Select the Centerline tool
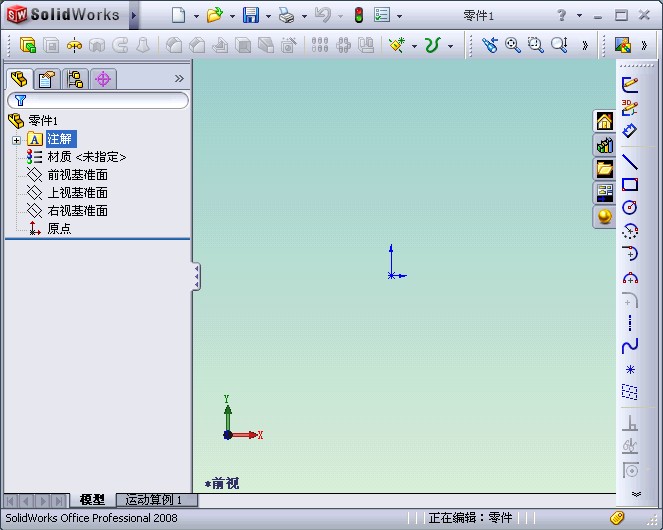663x530 pixels. tap(630, 323)
